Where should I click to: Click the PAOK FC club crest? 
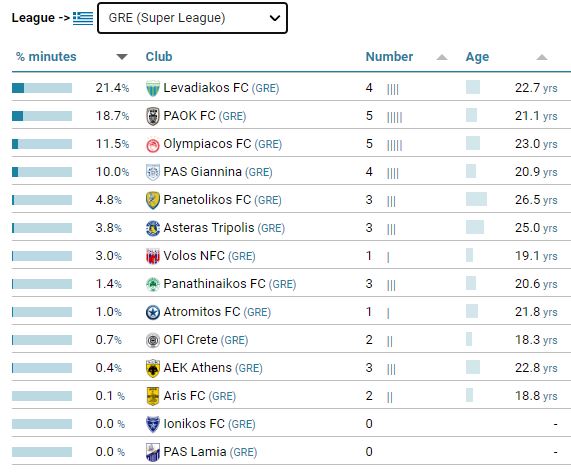[153, 117]
